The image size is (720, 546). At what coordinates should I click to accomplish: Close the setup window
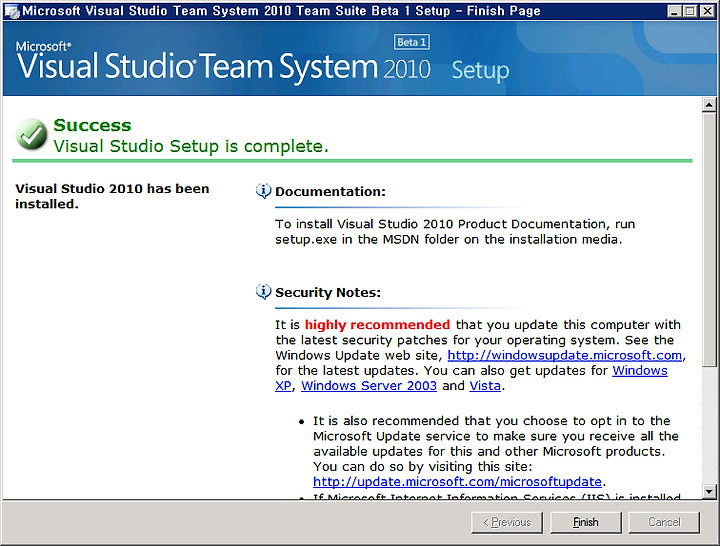click(x=707, y=11)
